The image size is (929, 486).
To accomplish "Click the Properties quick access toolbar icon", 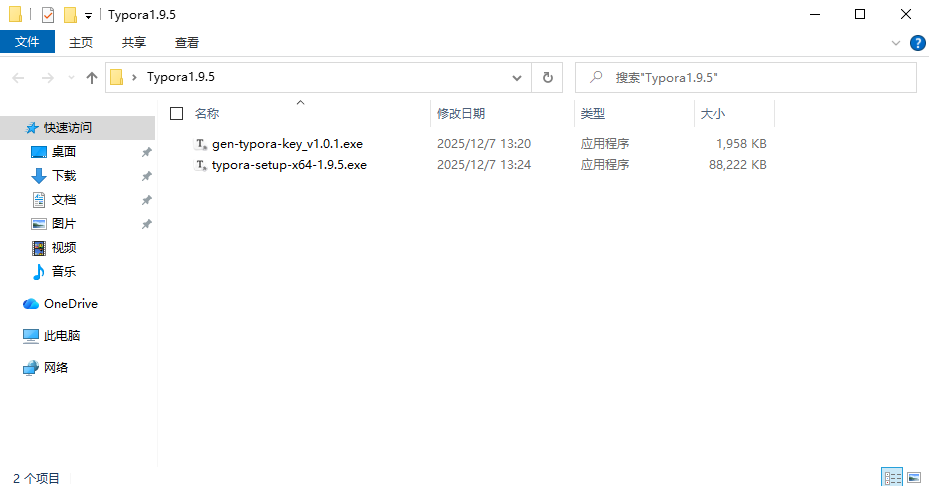I will (x=48, y=15).
